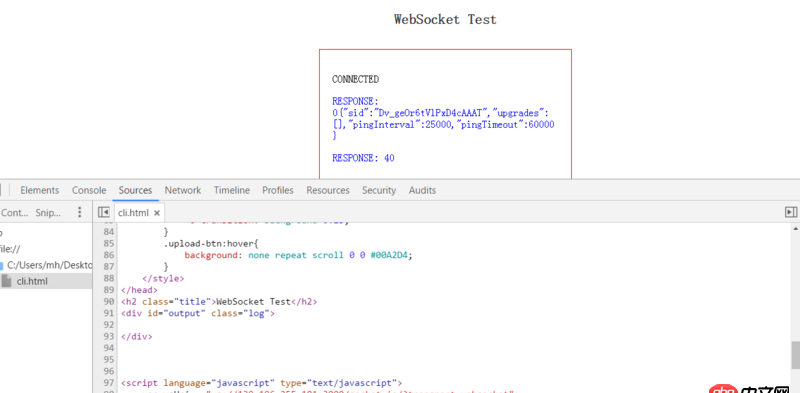Click the source editor vertical scrollbar thumb
The width and height of the screenshot is (800, 393).
(795, 355)
